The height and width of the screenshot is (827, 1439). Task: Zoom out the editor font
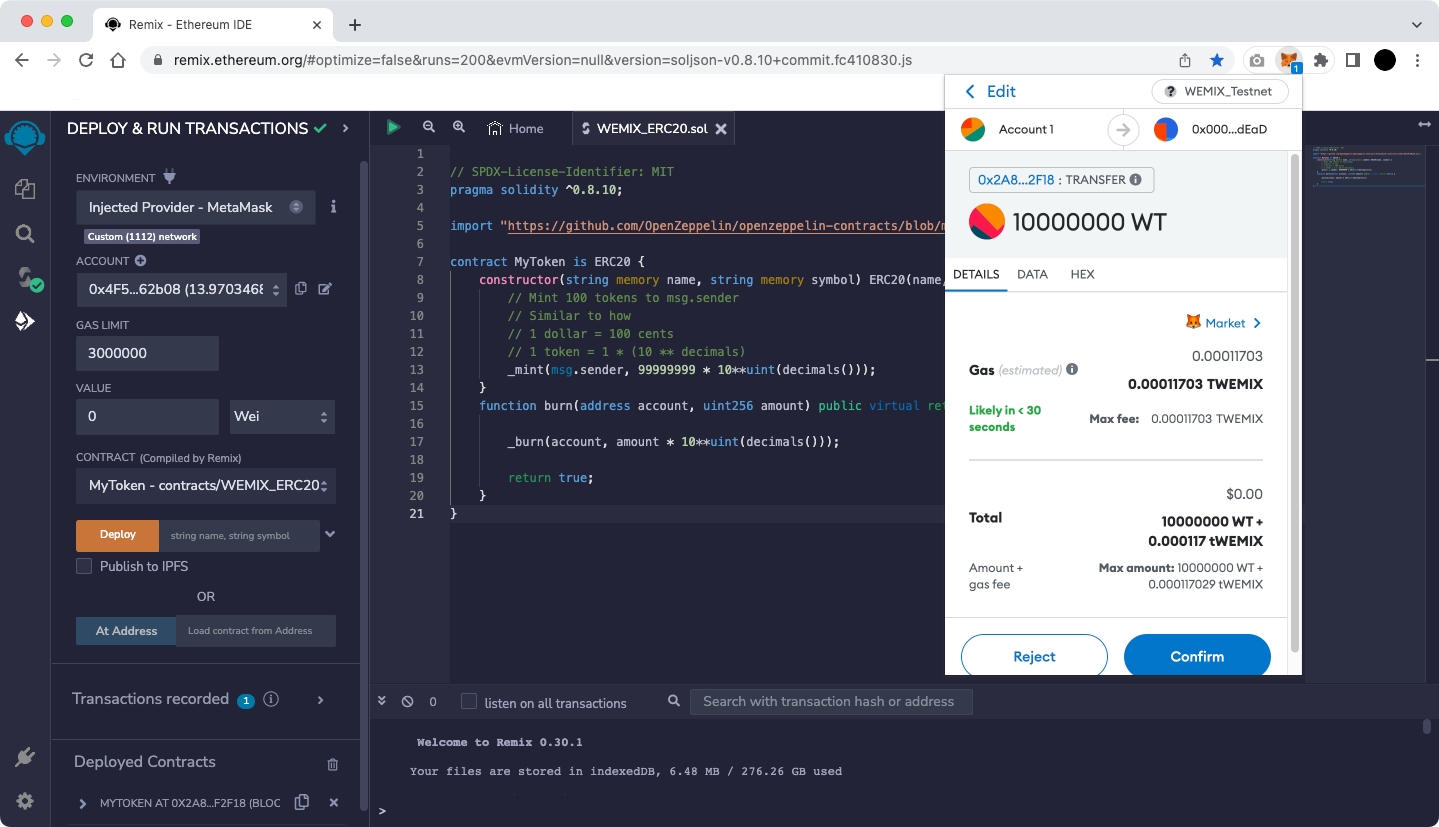click(429, 127)
